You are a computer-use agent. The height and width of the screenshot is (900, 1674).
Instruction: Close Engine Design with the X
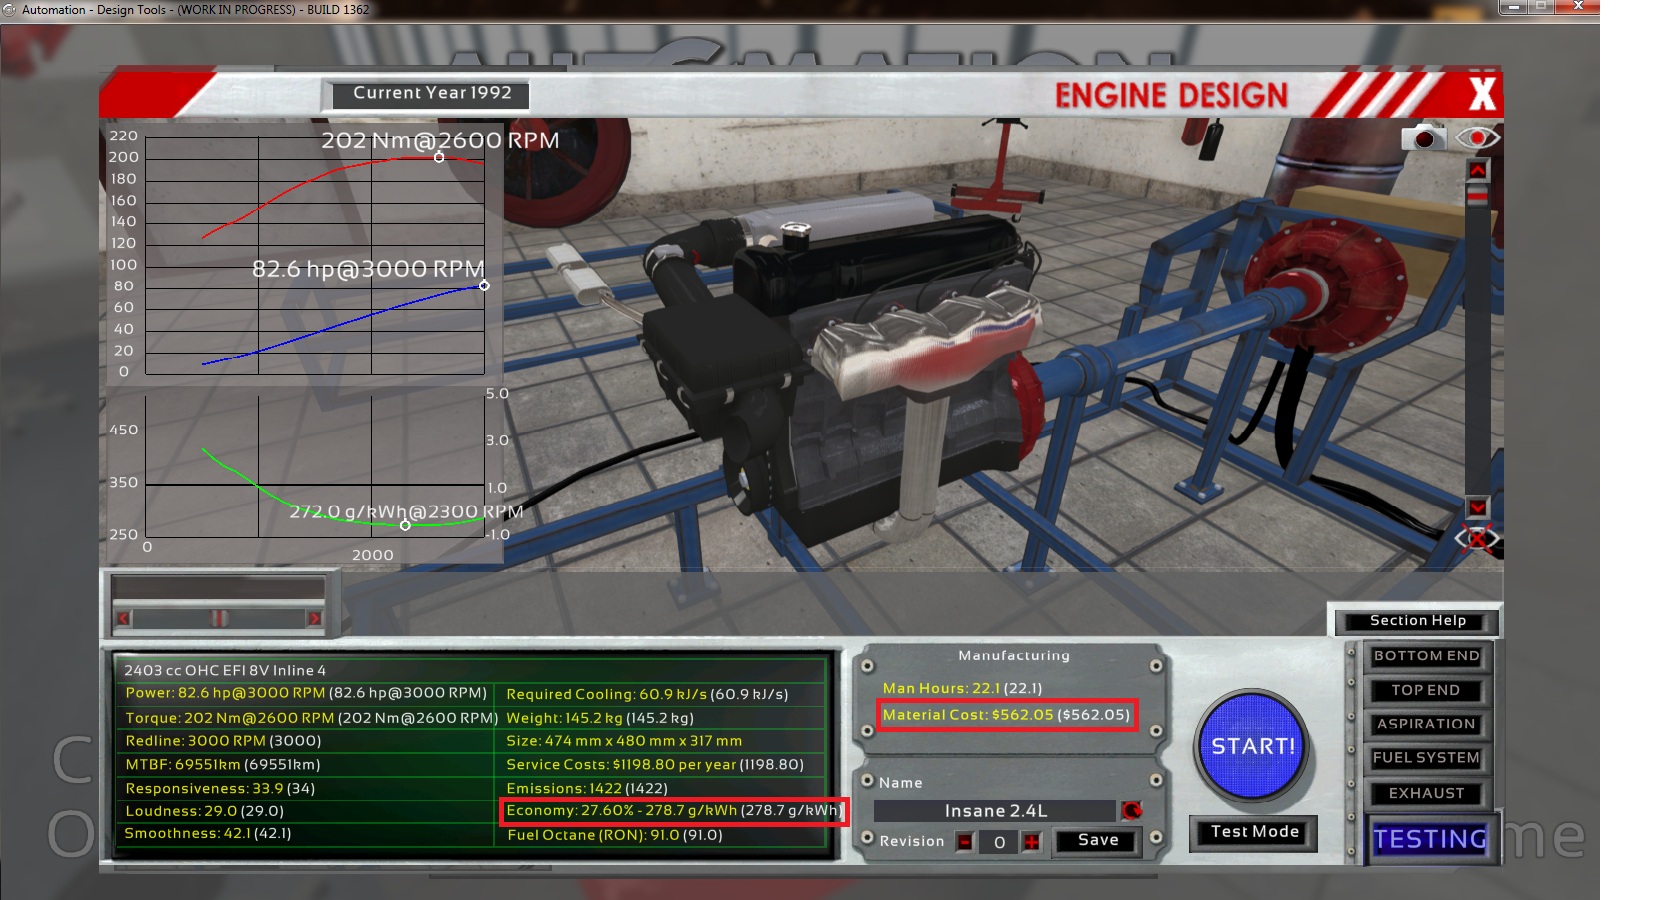(1482, 94)
